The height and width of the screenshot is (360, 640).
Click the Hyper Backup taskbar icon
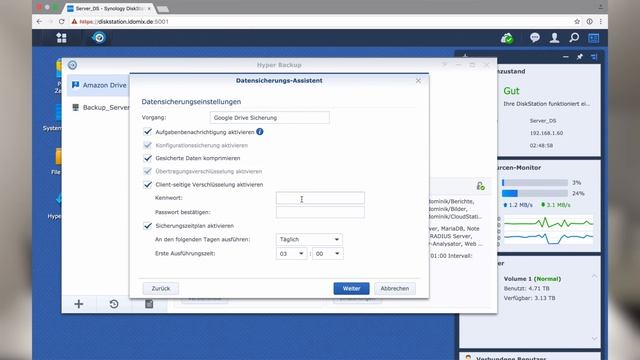99,38
